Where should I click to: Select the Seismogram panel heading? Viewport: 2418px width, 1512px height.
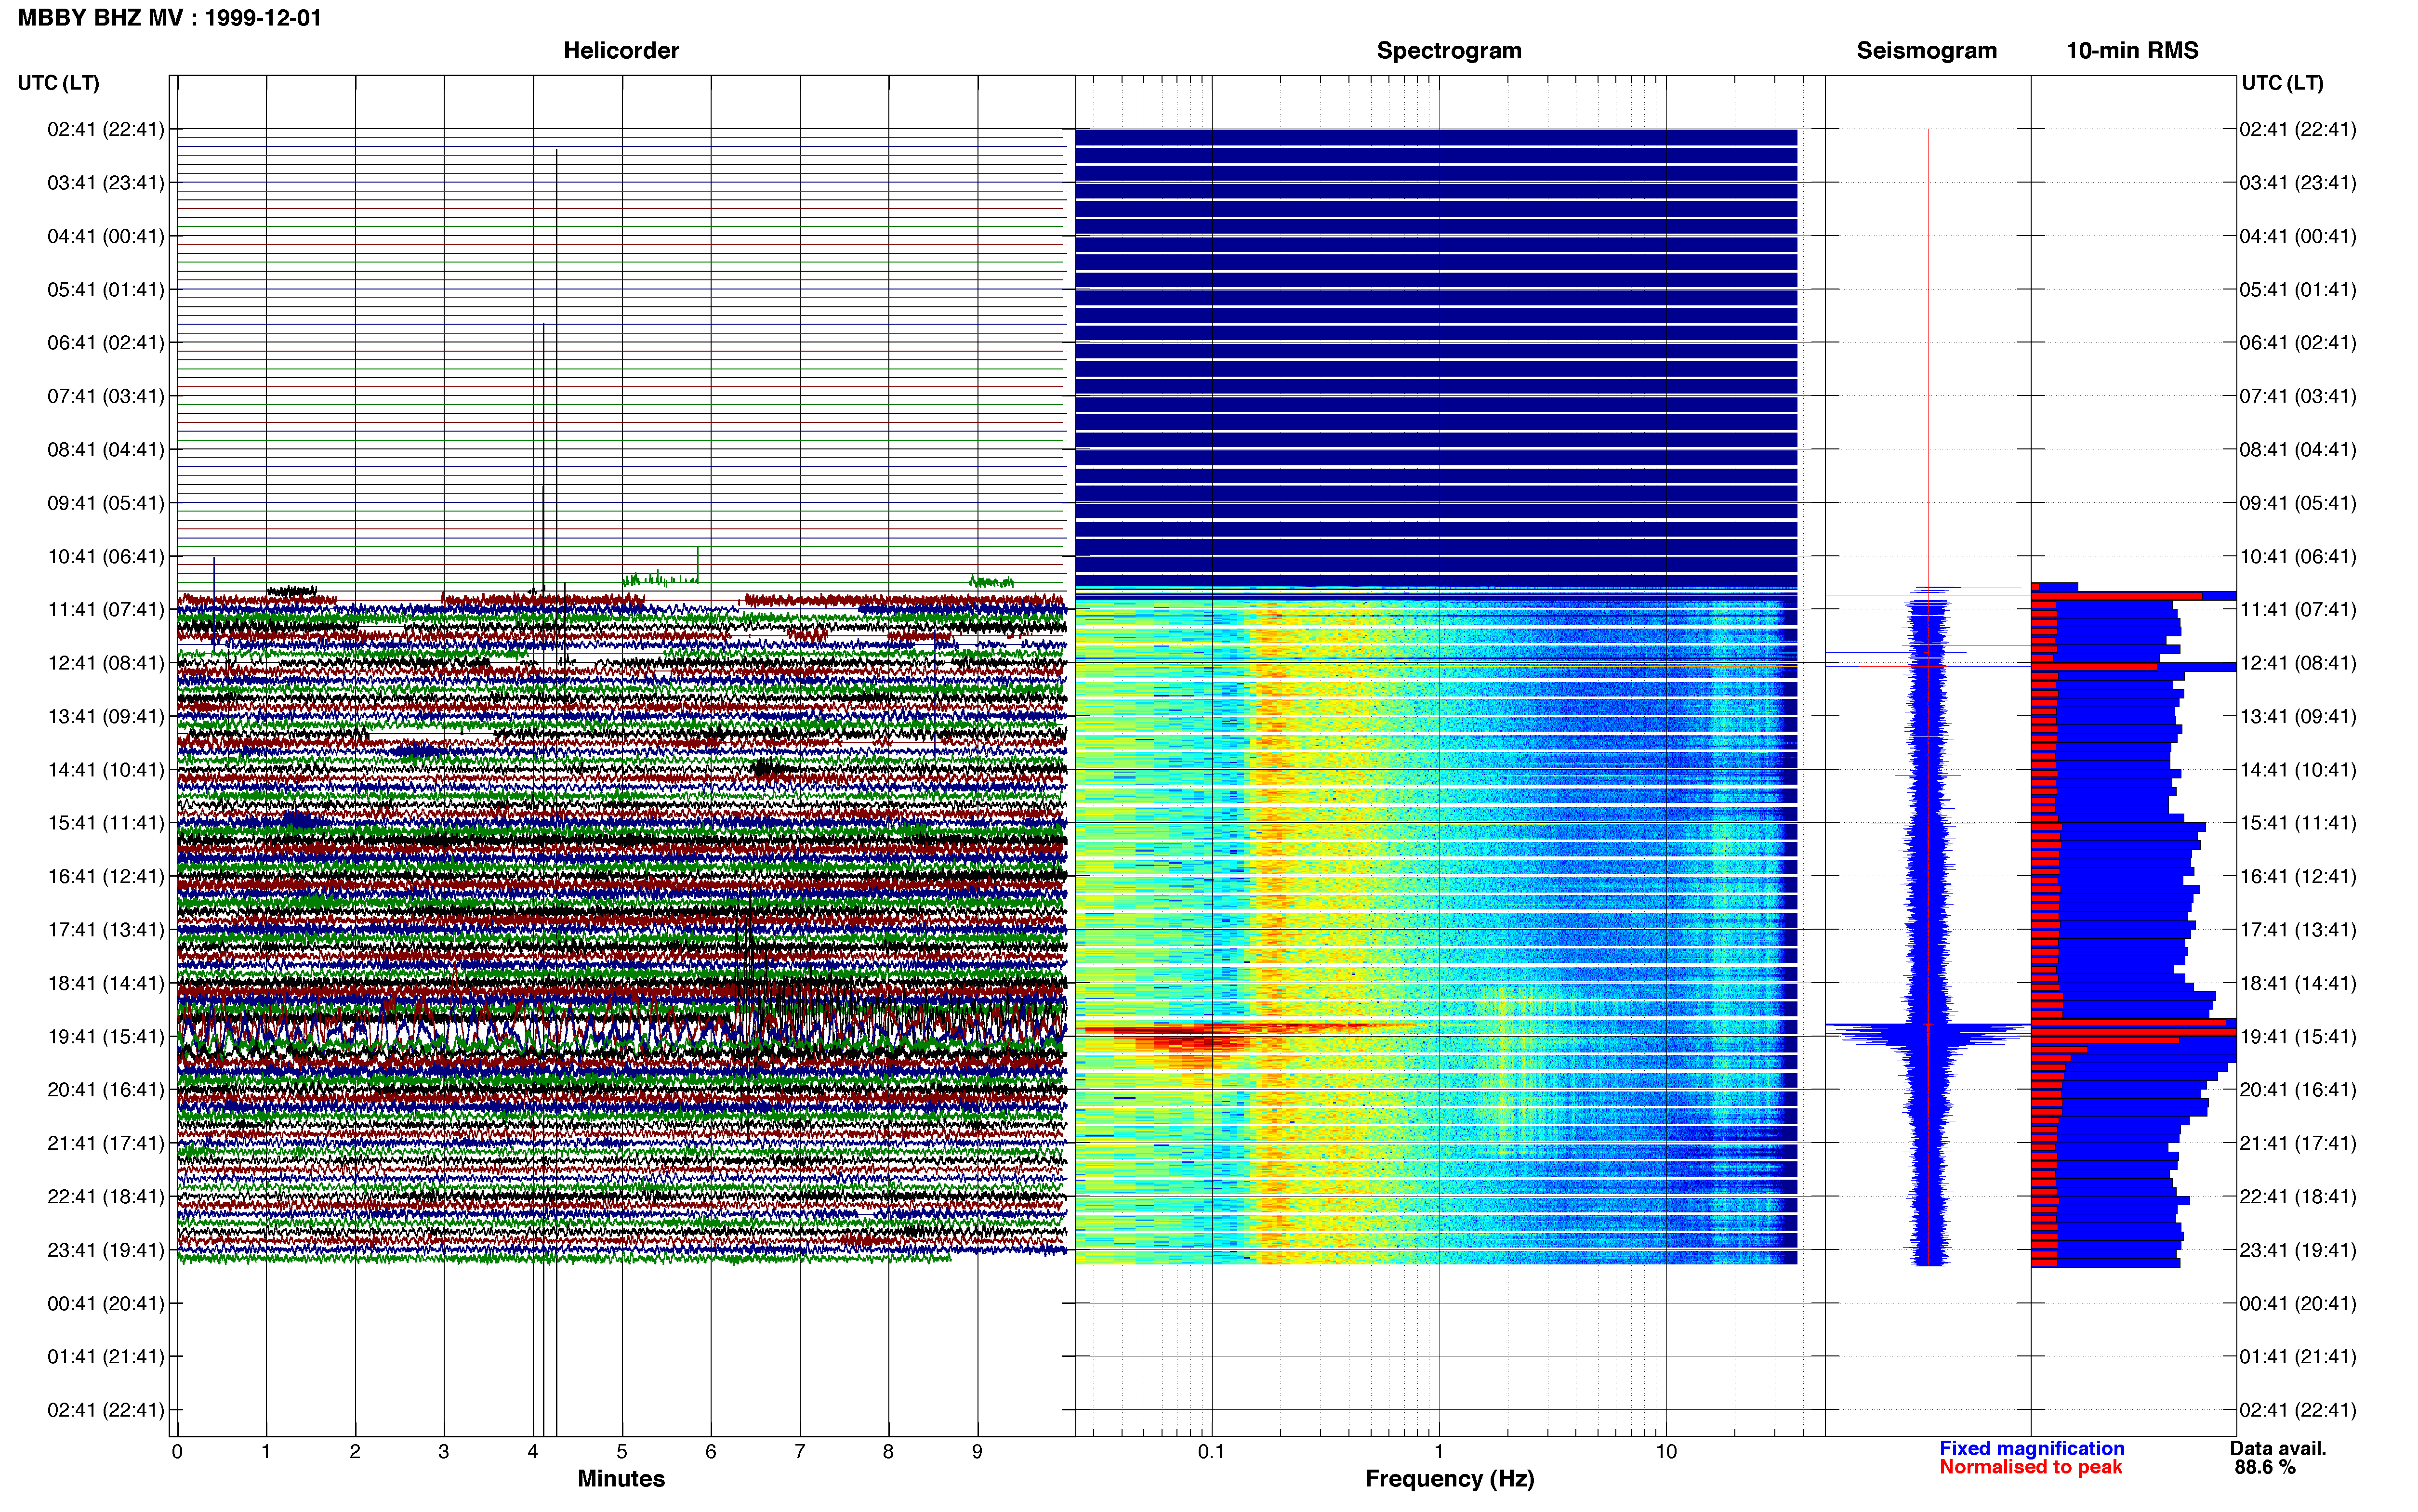[1926, 50]
